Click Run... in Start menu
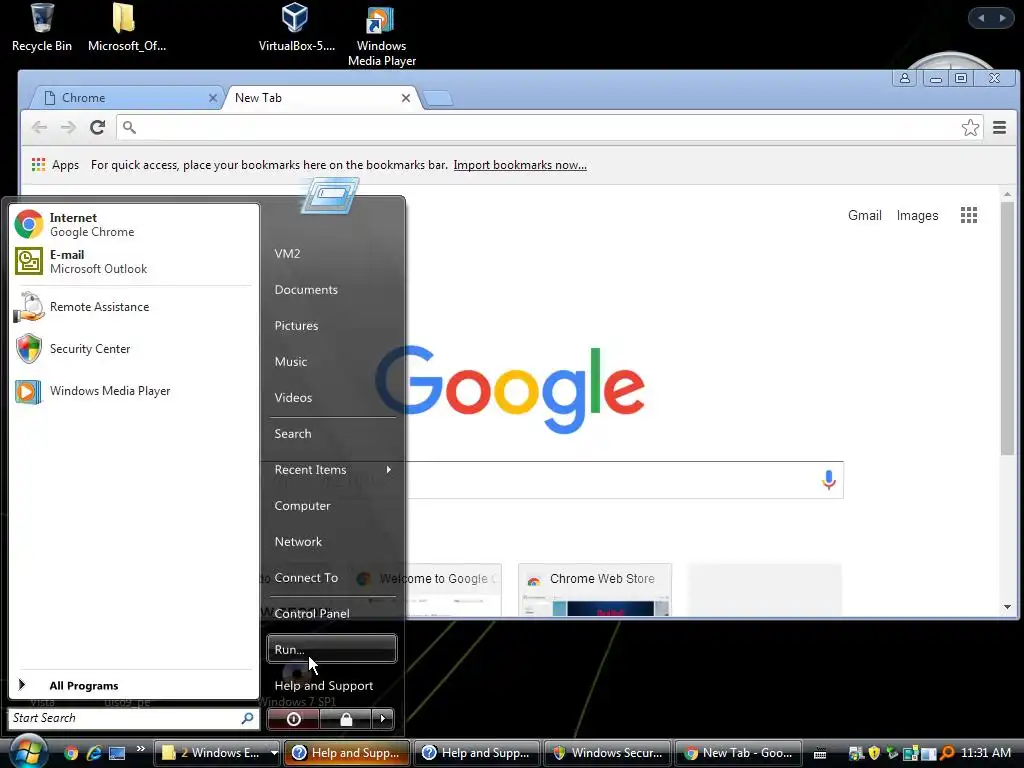This screenshot has width=1024, height=768. [x=332, y=649]
